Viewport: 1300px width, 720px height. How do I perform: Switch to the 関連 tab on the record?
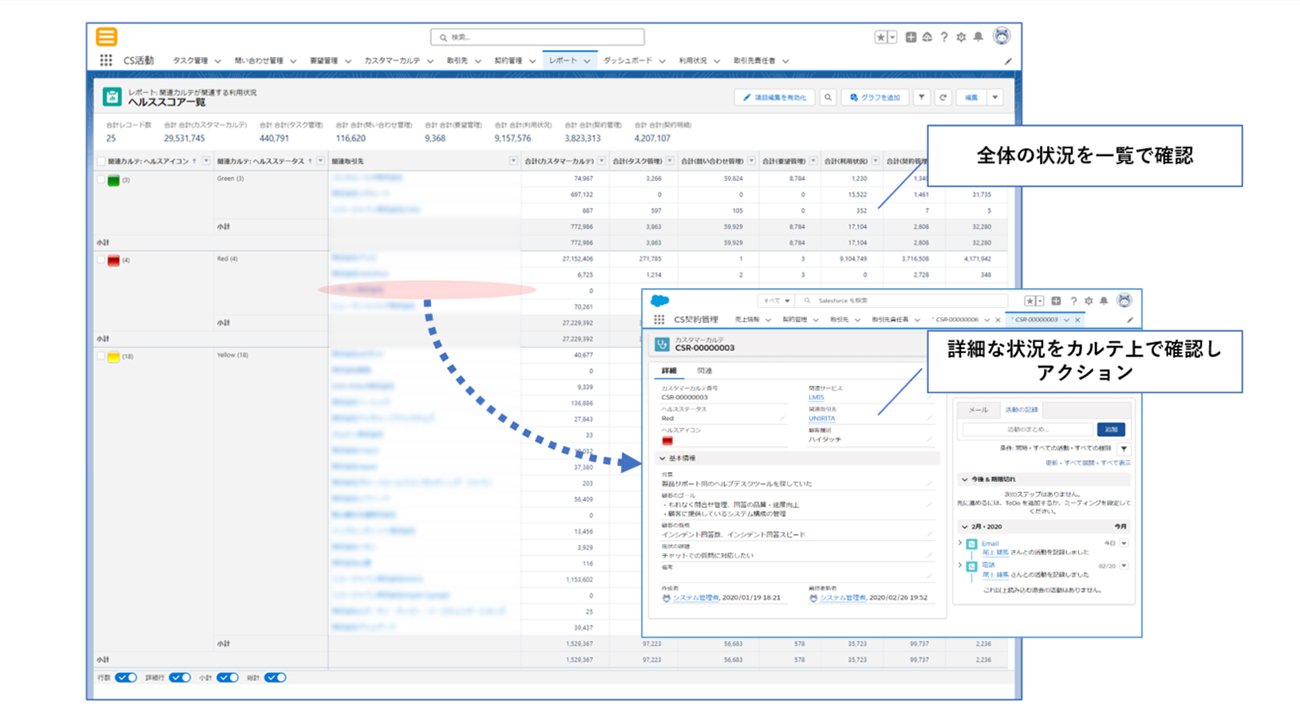[705, 371]
